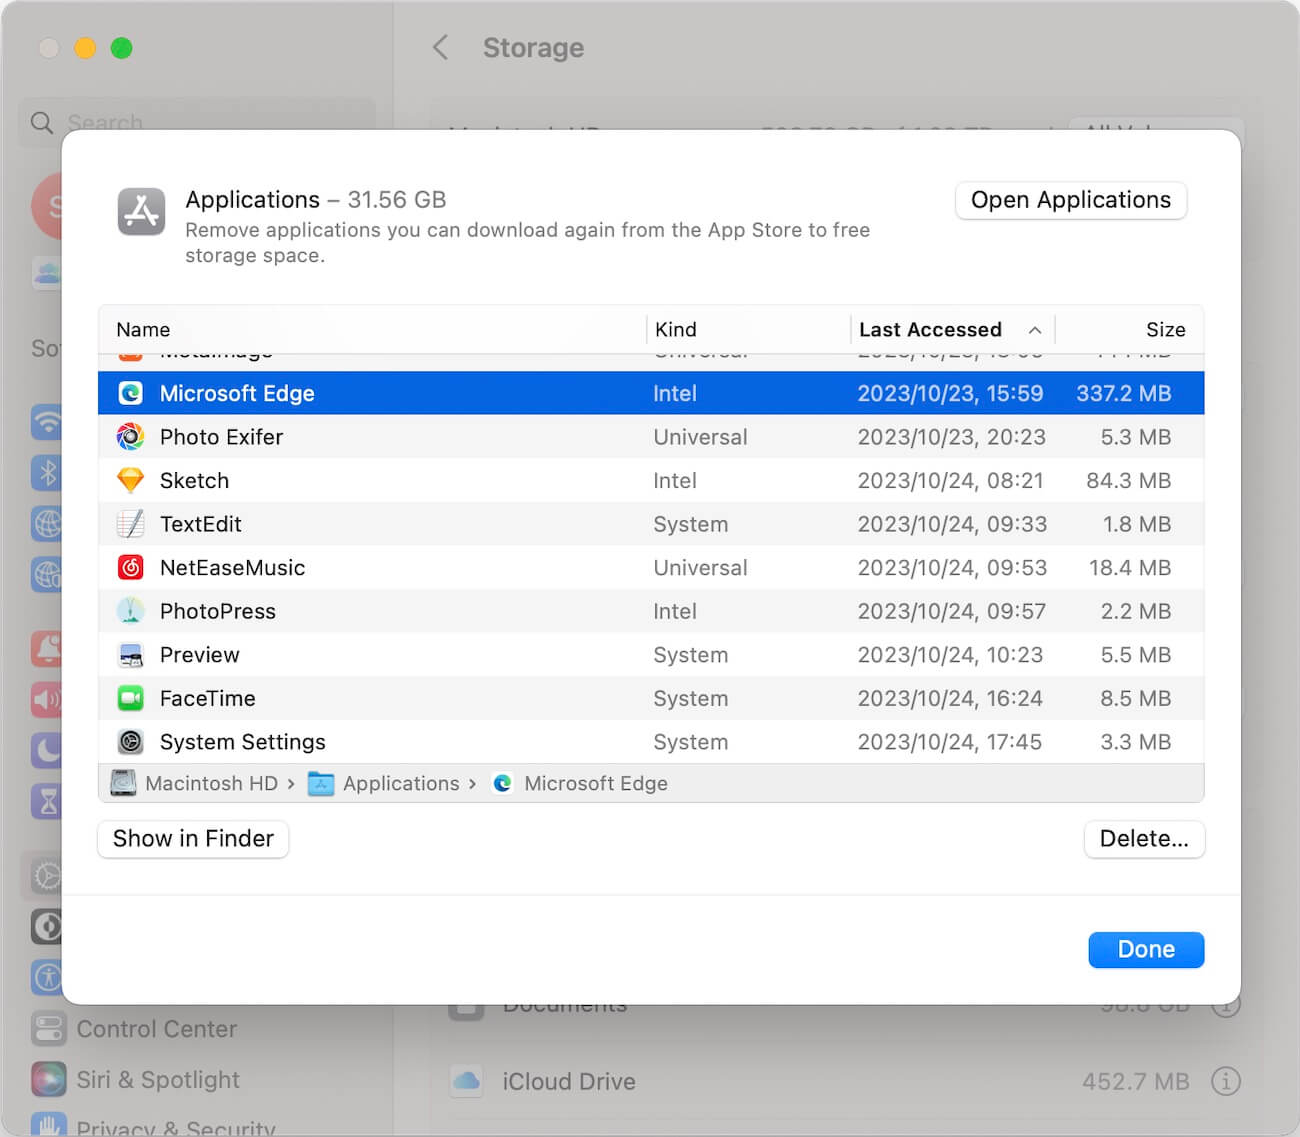The image size is (1300, 1137).
Task: Select the FaceTime row name
Action: [x=207, y=698]
